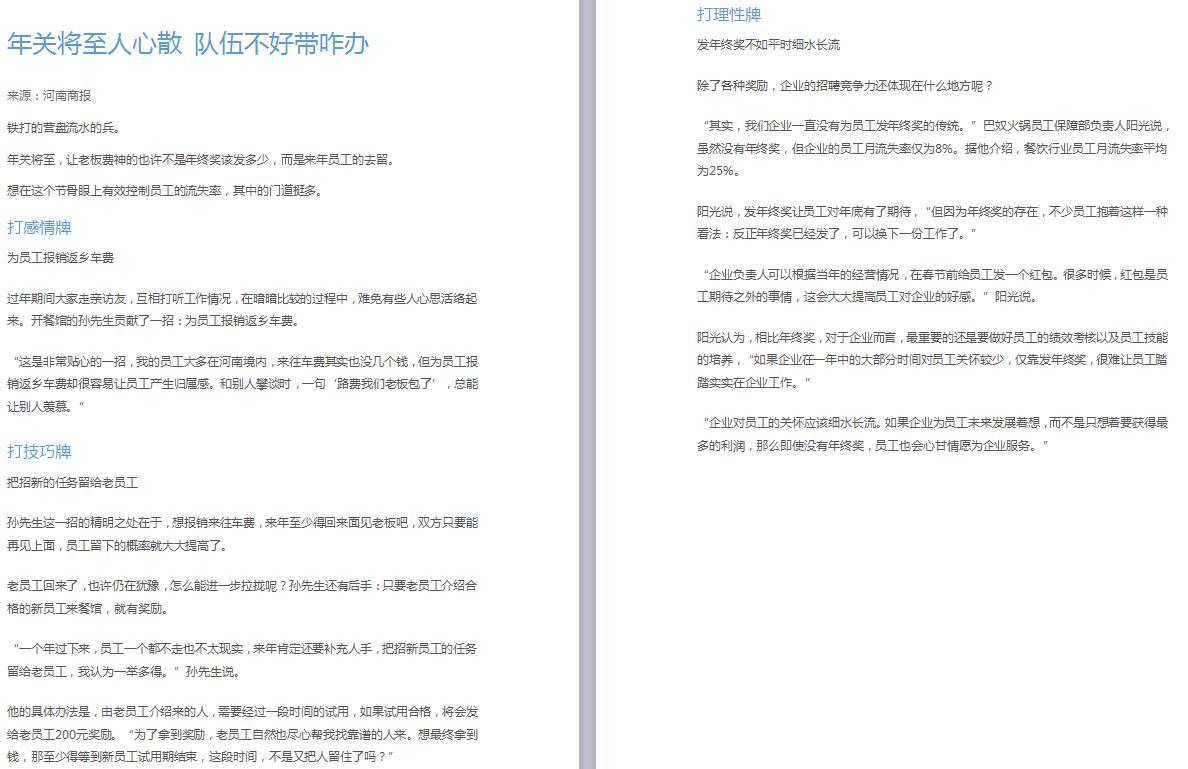Select the blue heading 打理性牌

(x=729, y=14)
